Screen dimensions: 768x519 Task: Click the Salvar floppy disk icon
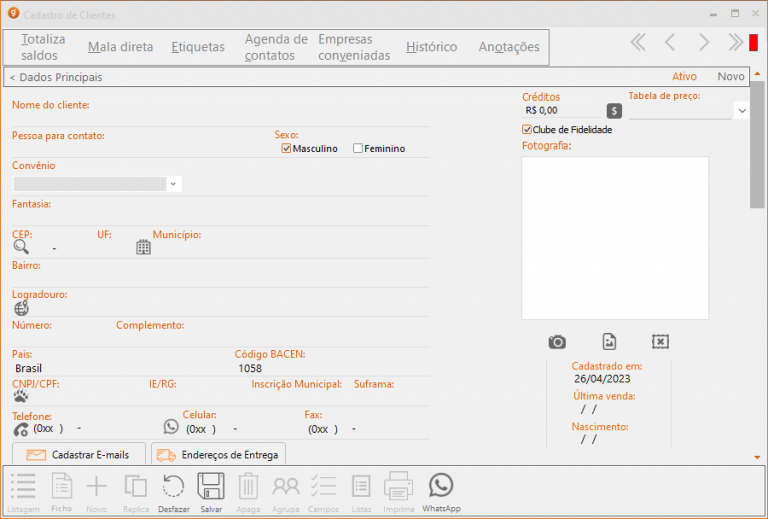click(211, 487)
